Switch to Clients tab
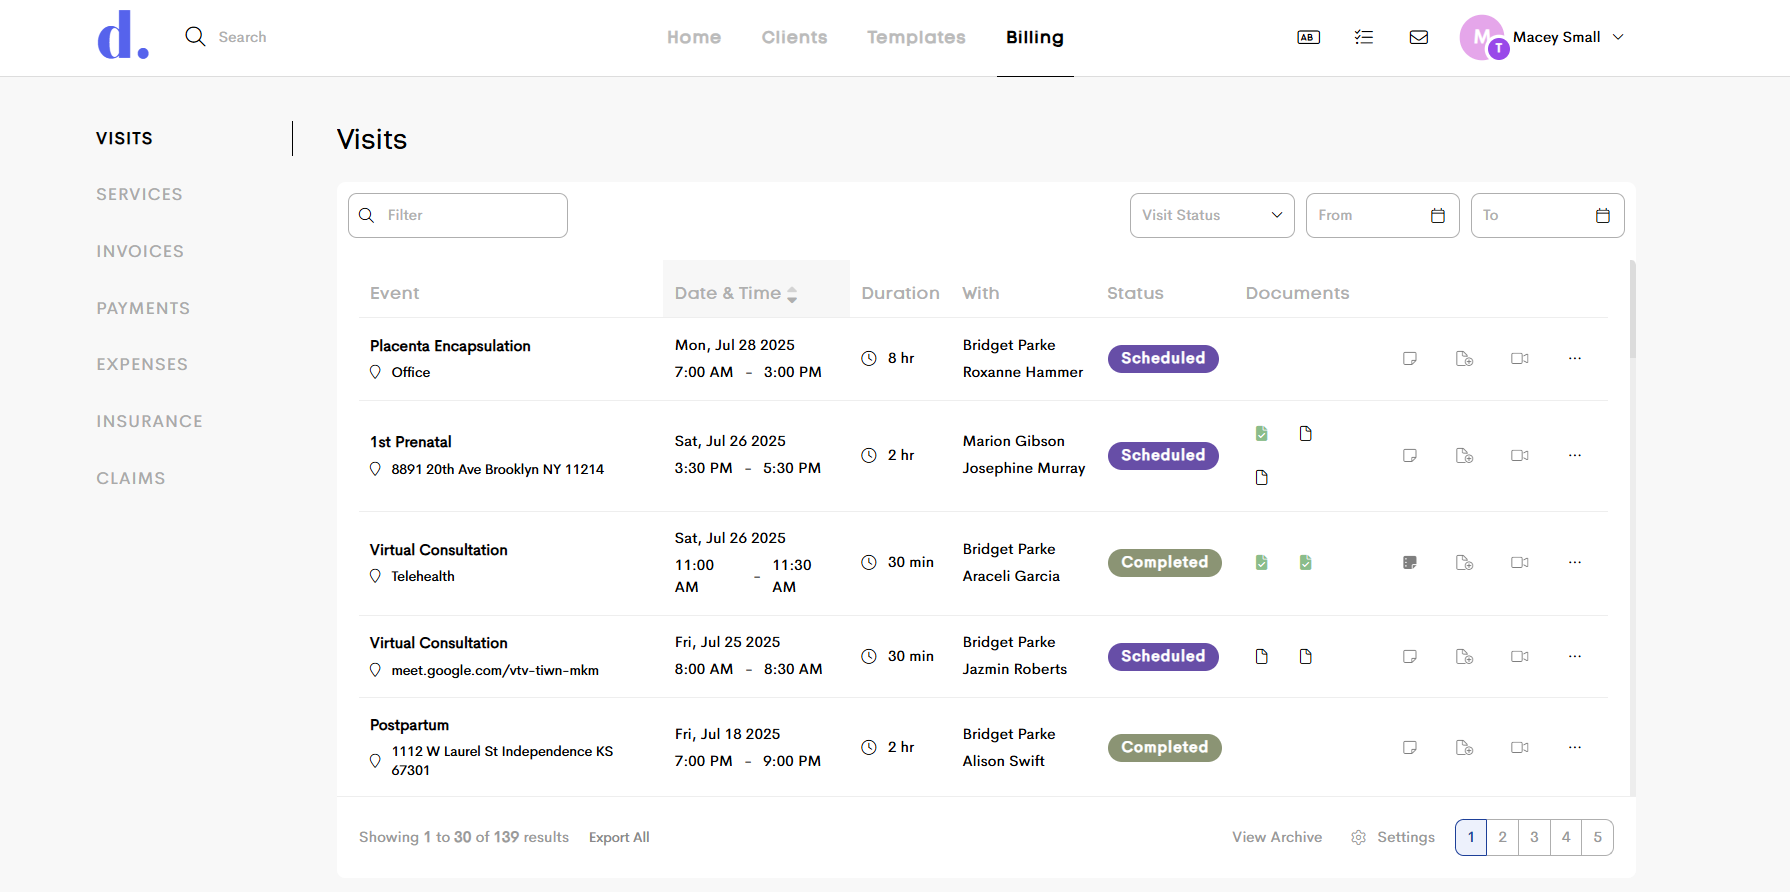Viewport: 1790px width, 892px height. (x=794, y=37)
